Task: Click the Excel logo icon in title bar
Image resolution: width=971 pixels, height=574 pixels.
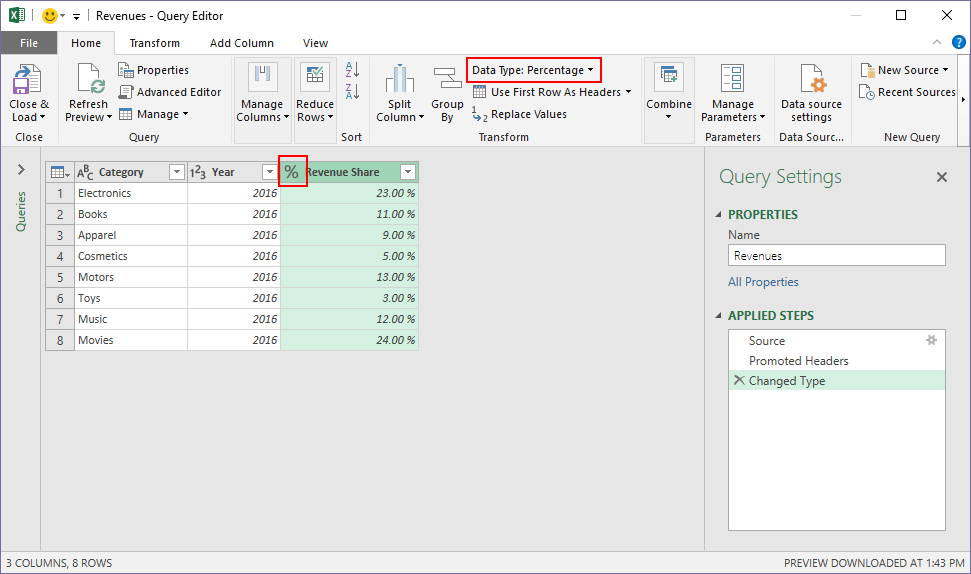Action: 17,15
